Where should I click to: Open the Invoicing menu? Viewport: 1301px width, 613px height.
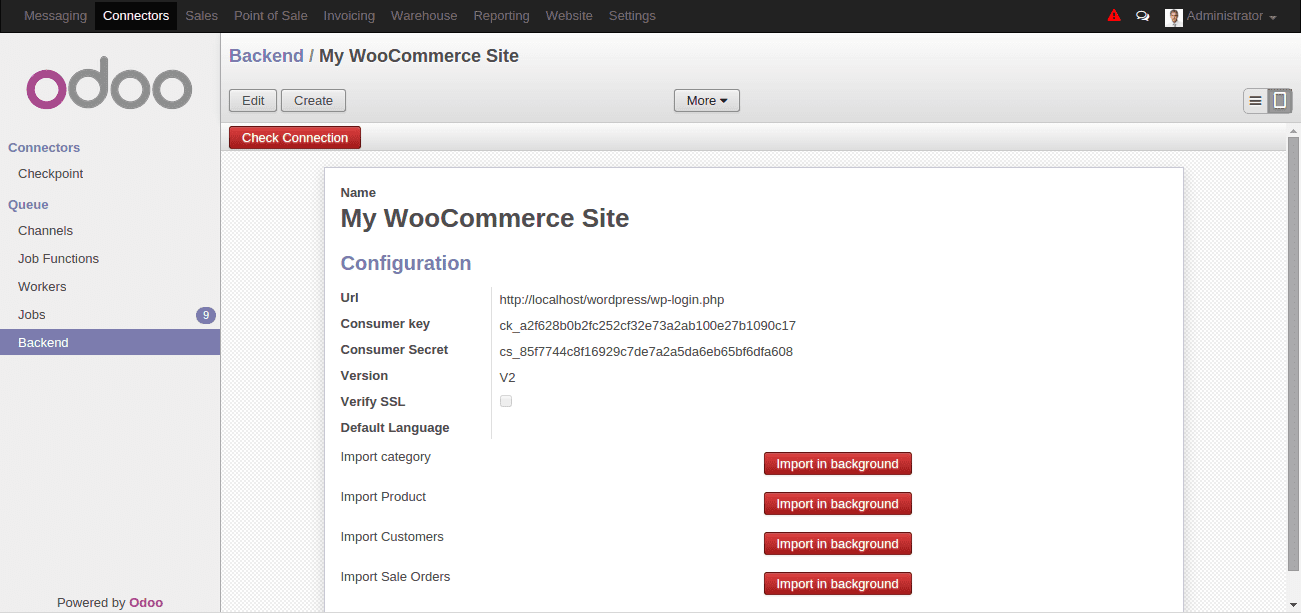pos(349,16)
